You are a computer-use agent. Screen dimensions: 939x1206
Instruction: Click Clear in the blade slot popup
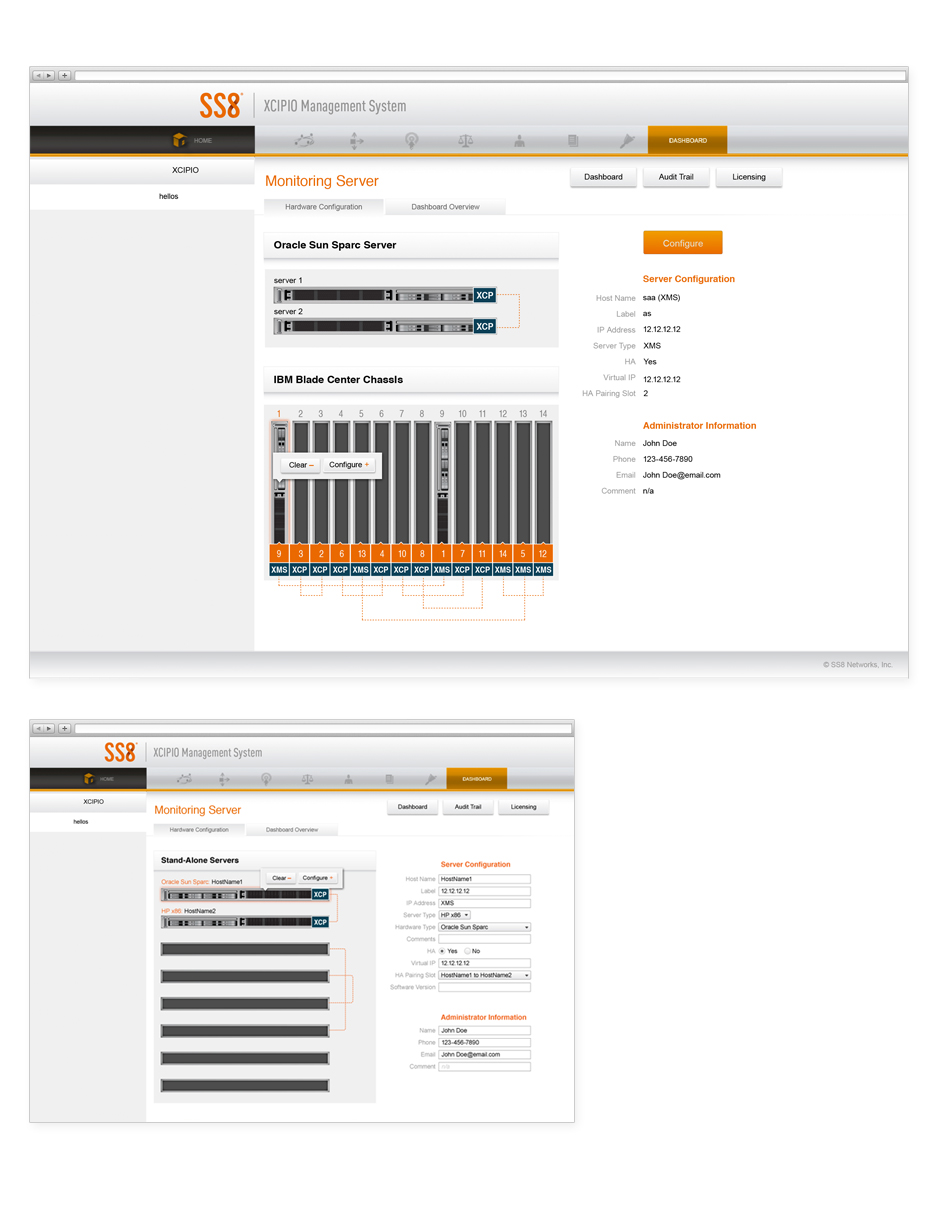[x=300, y=465]
